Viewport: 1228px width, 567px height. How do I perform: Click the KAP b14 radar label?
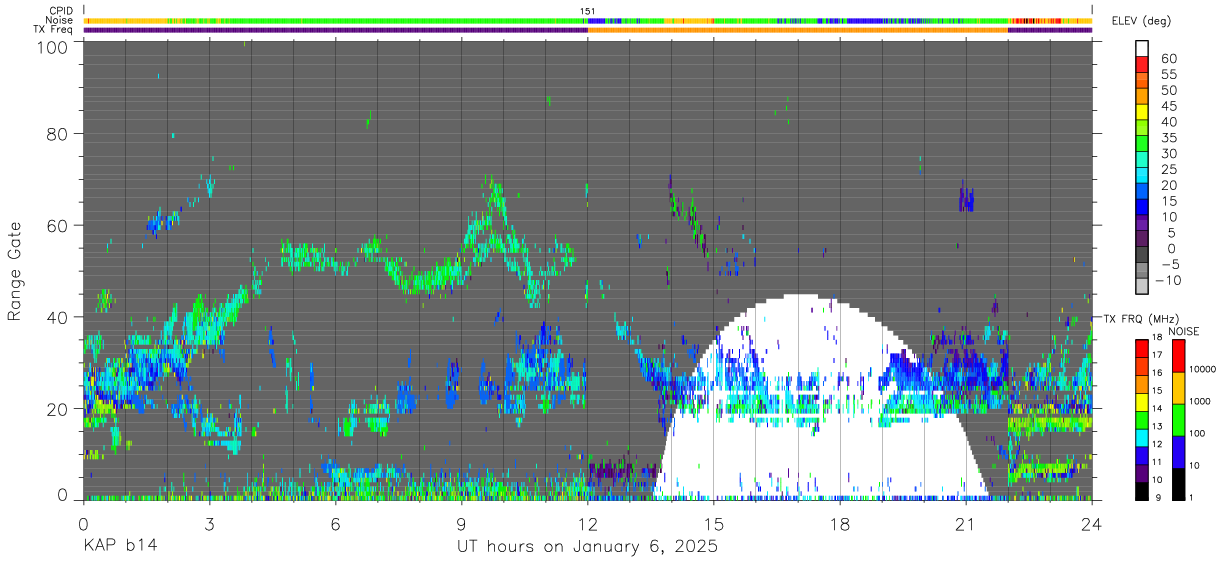click(120, 546)
